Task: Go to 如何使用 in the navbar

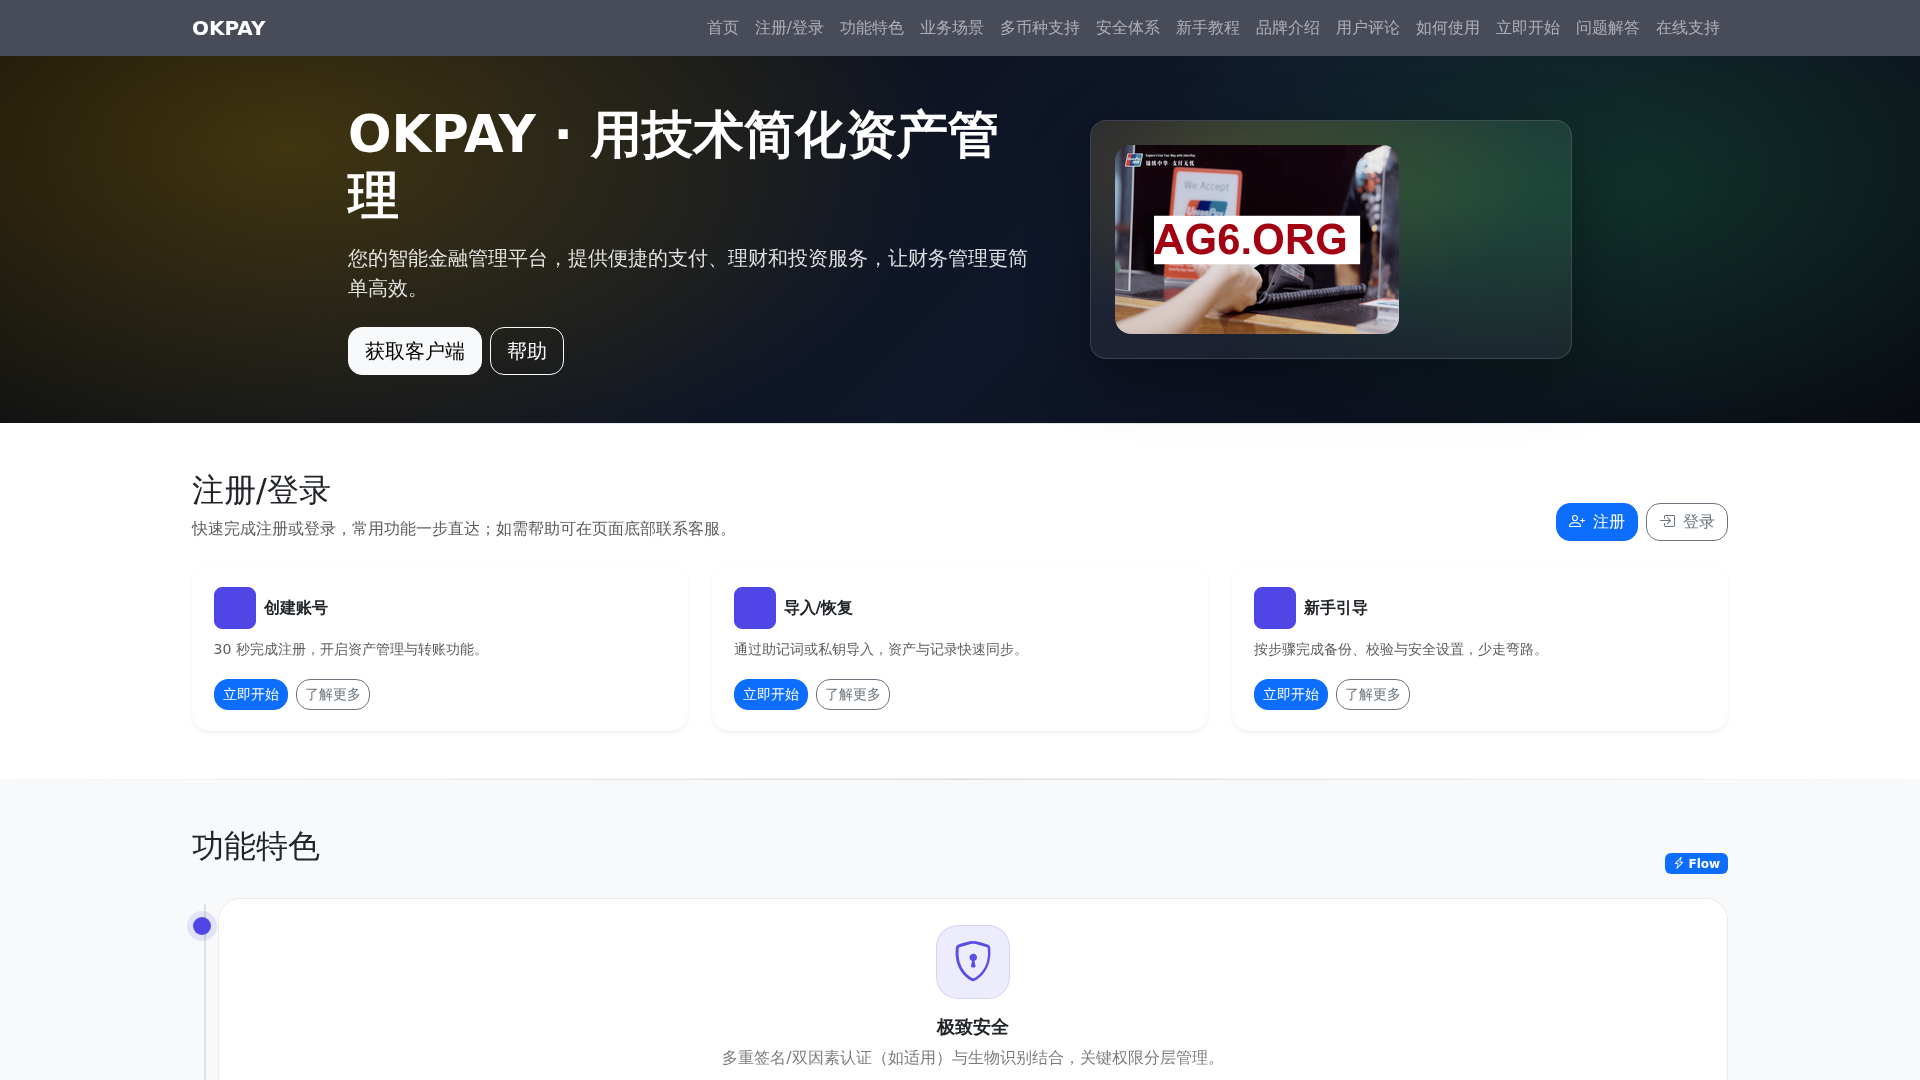Action: click(1447, 28)
